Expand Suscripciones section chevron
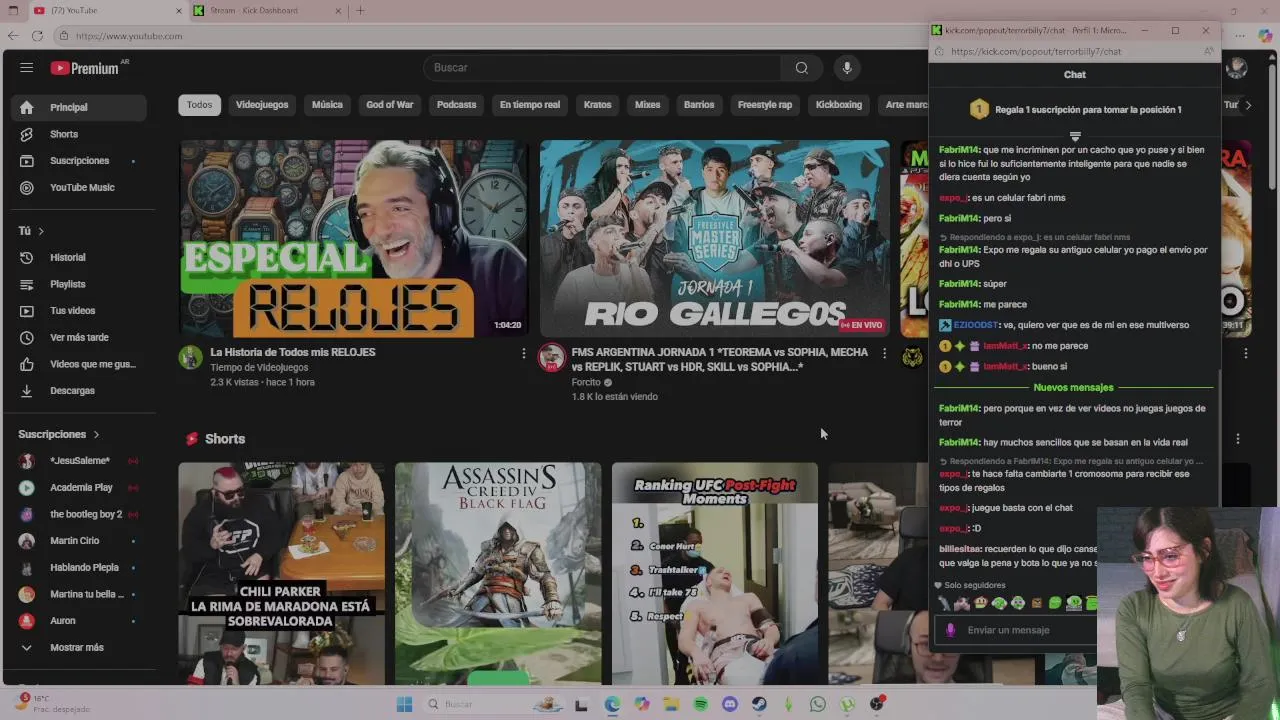 (96, 434)
